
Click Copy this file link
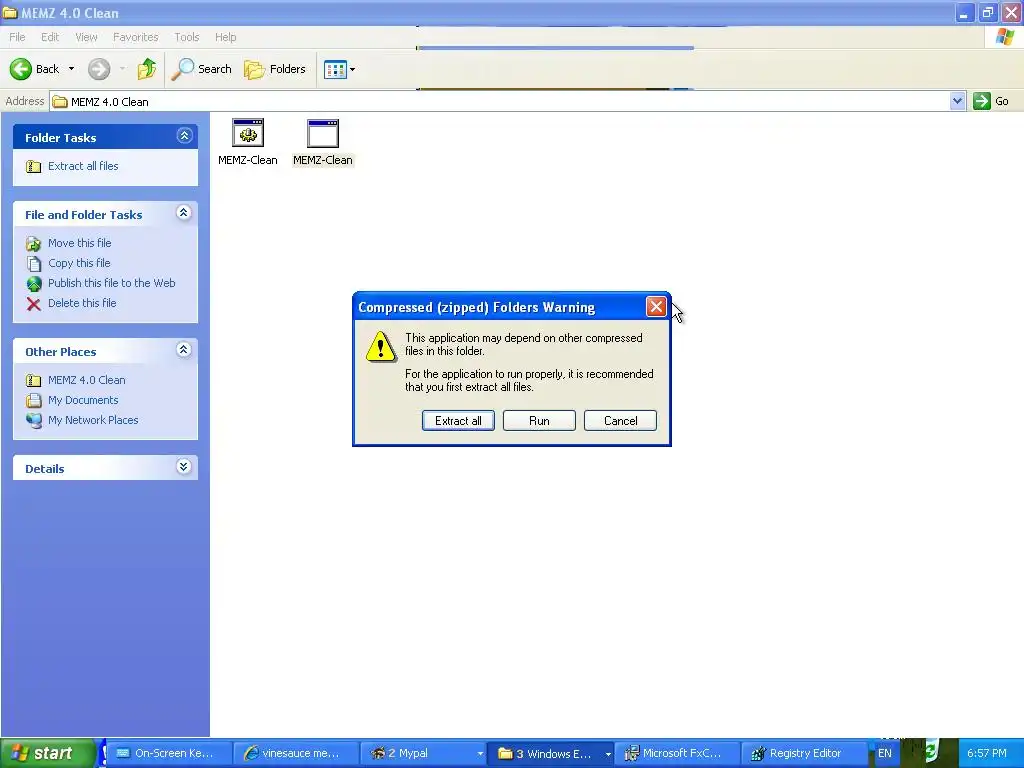pyautogui.click(x=79, y=263)
